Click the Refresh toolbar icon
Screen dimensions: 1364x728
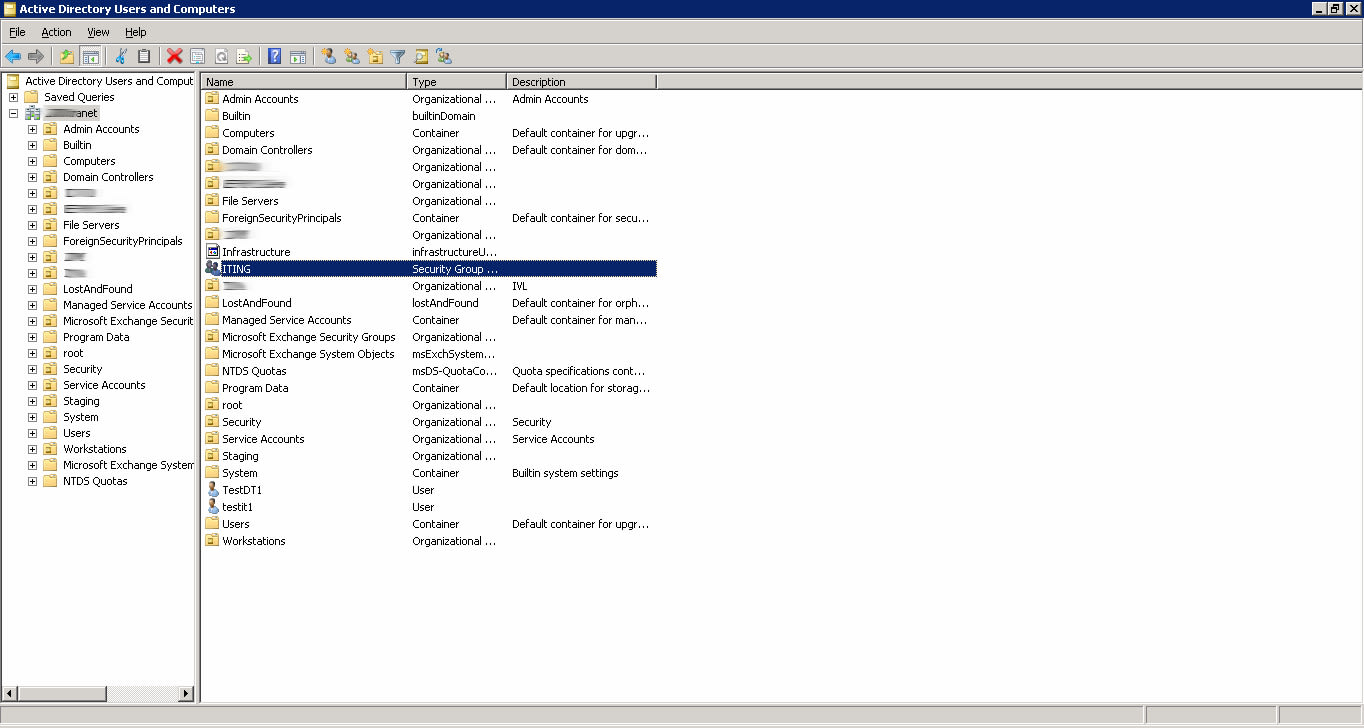[x=221, y=57]
